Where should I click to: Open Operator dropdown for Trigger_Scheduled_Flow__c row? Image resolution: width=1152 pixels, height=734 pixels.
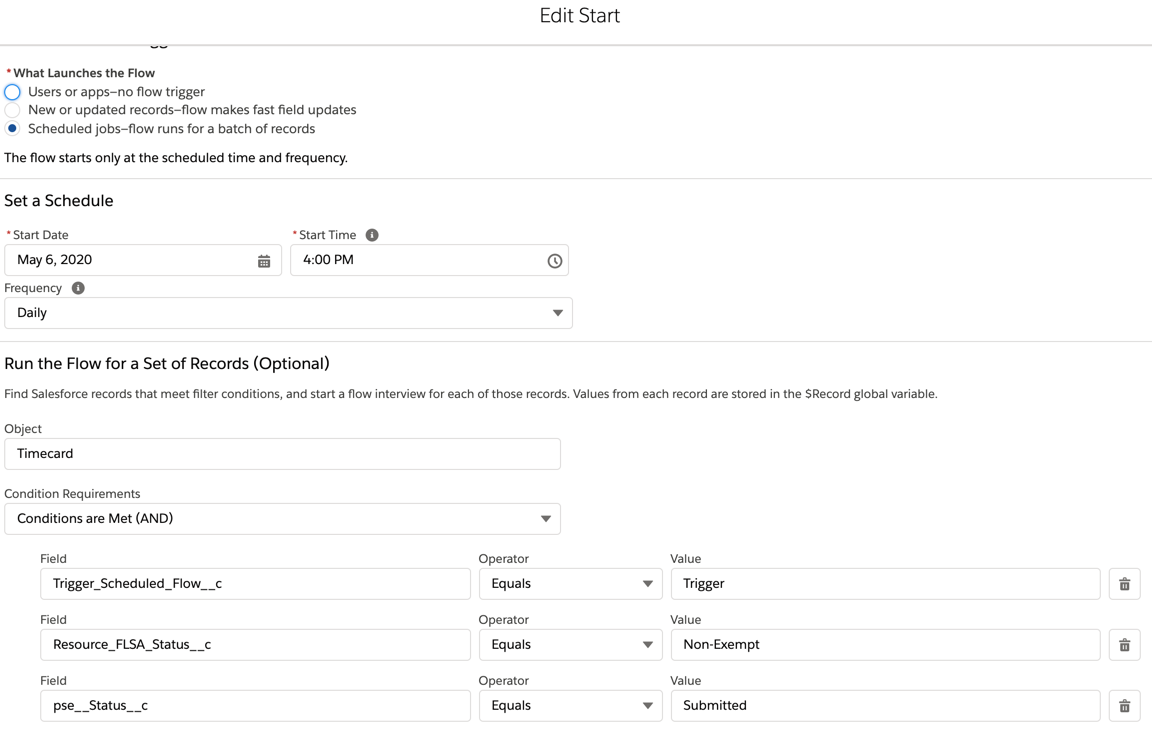click(x=570, y=584)
